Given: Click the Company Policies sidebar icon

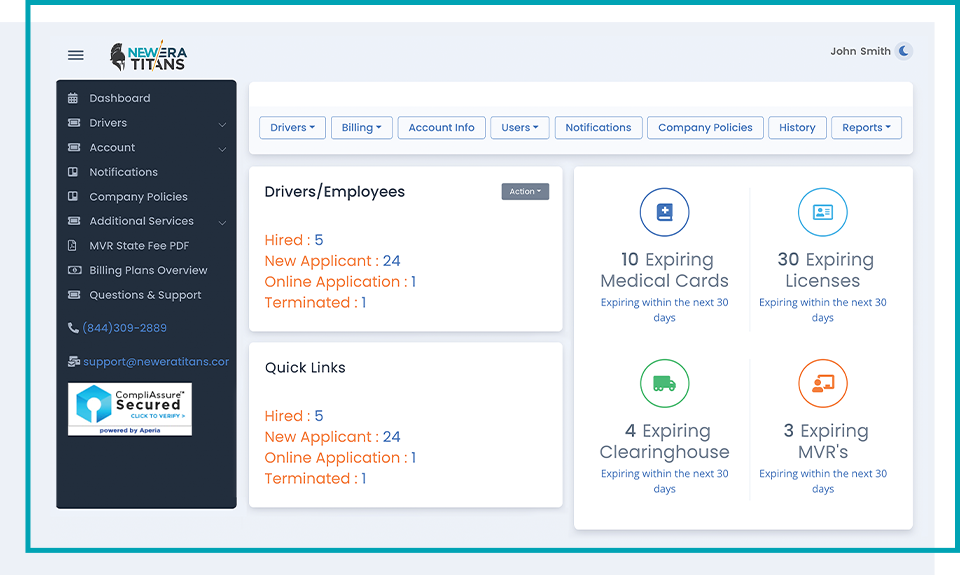Looking at the screenshot, I should 73,197.
